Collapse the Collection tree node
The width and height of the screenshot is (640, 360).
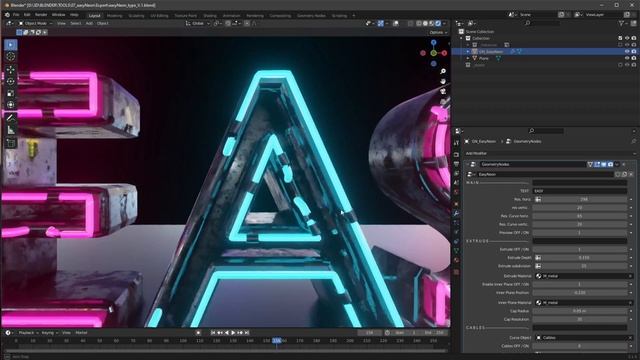click(x=462, y=38)
